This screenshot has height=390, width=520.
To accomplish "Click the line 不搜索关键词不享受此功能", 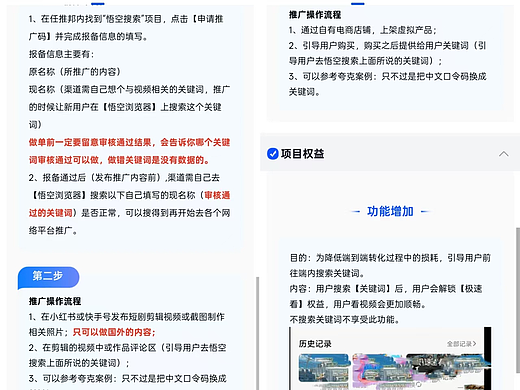I will coord(344,320).
